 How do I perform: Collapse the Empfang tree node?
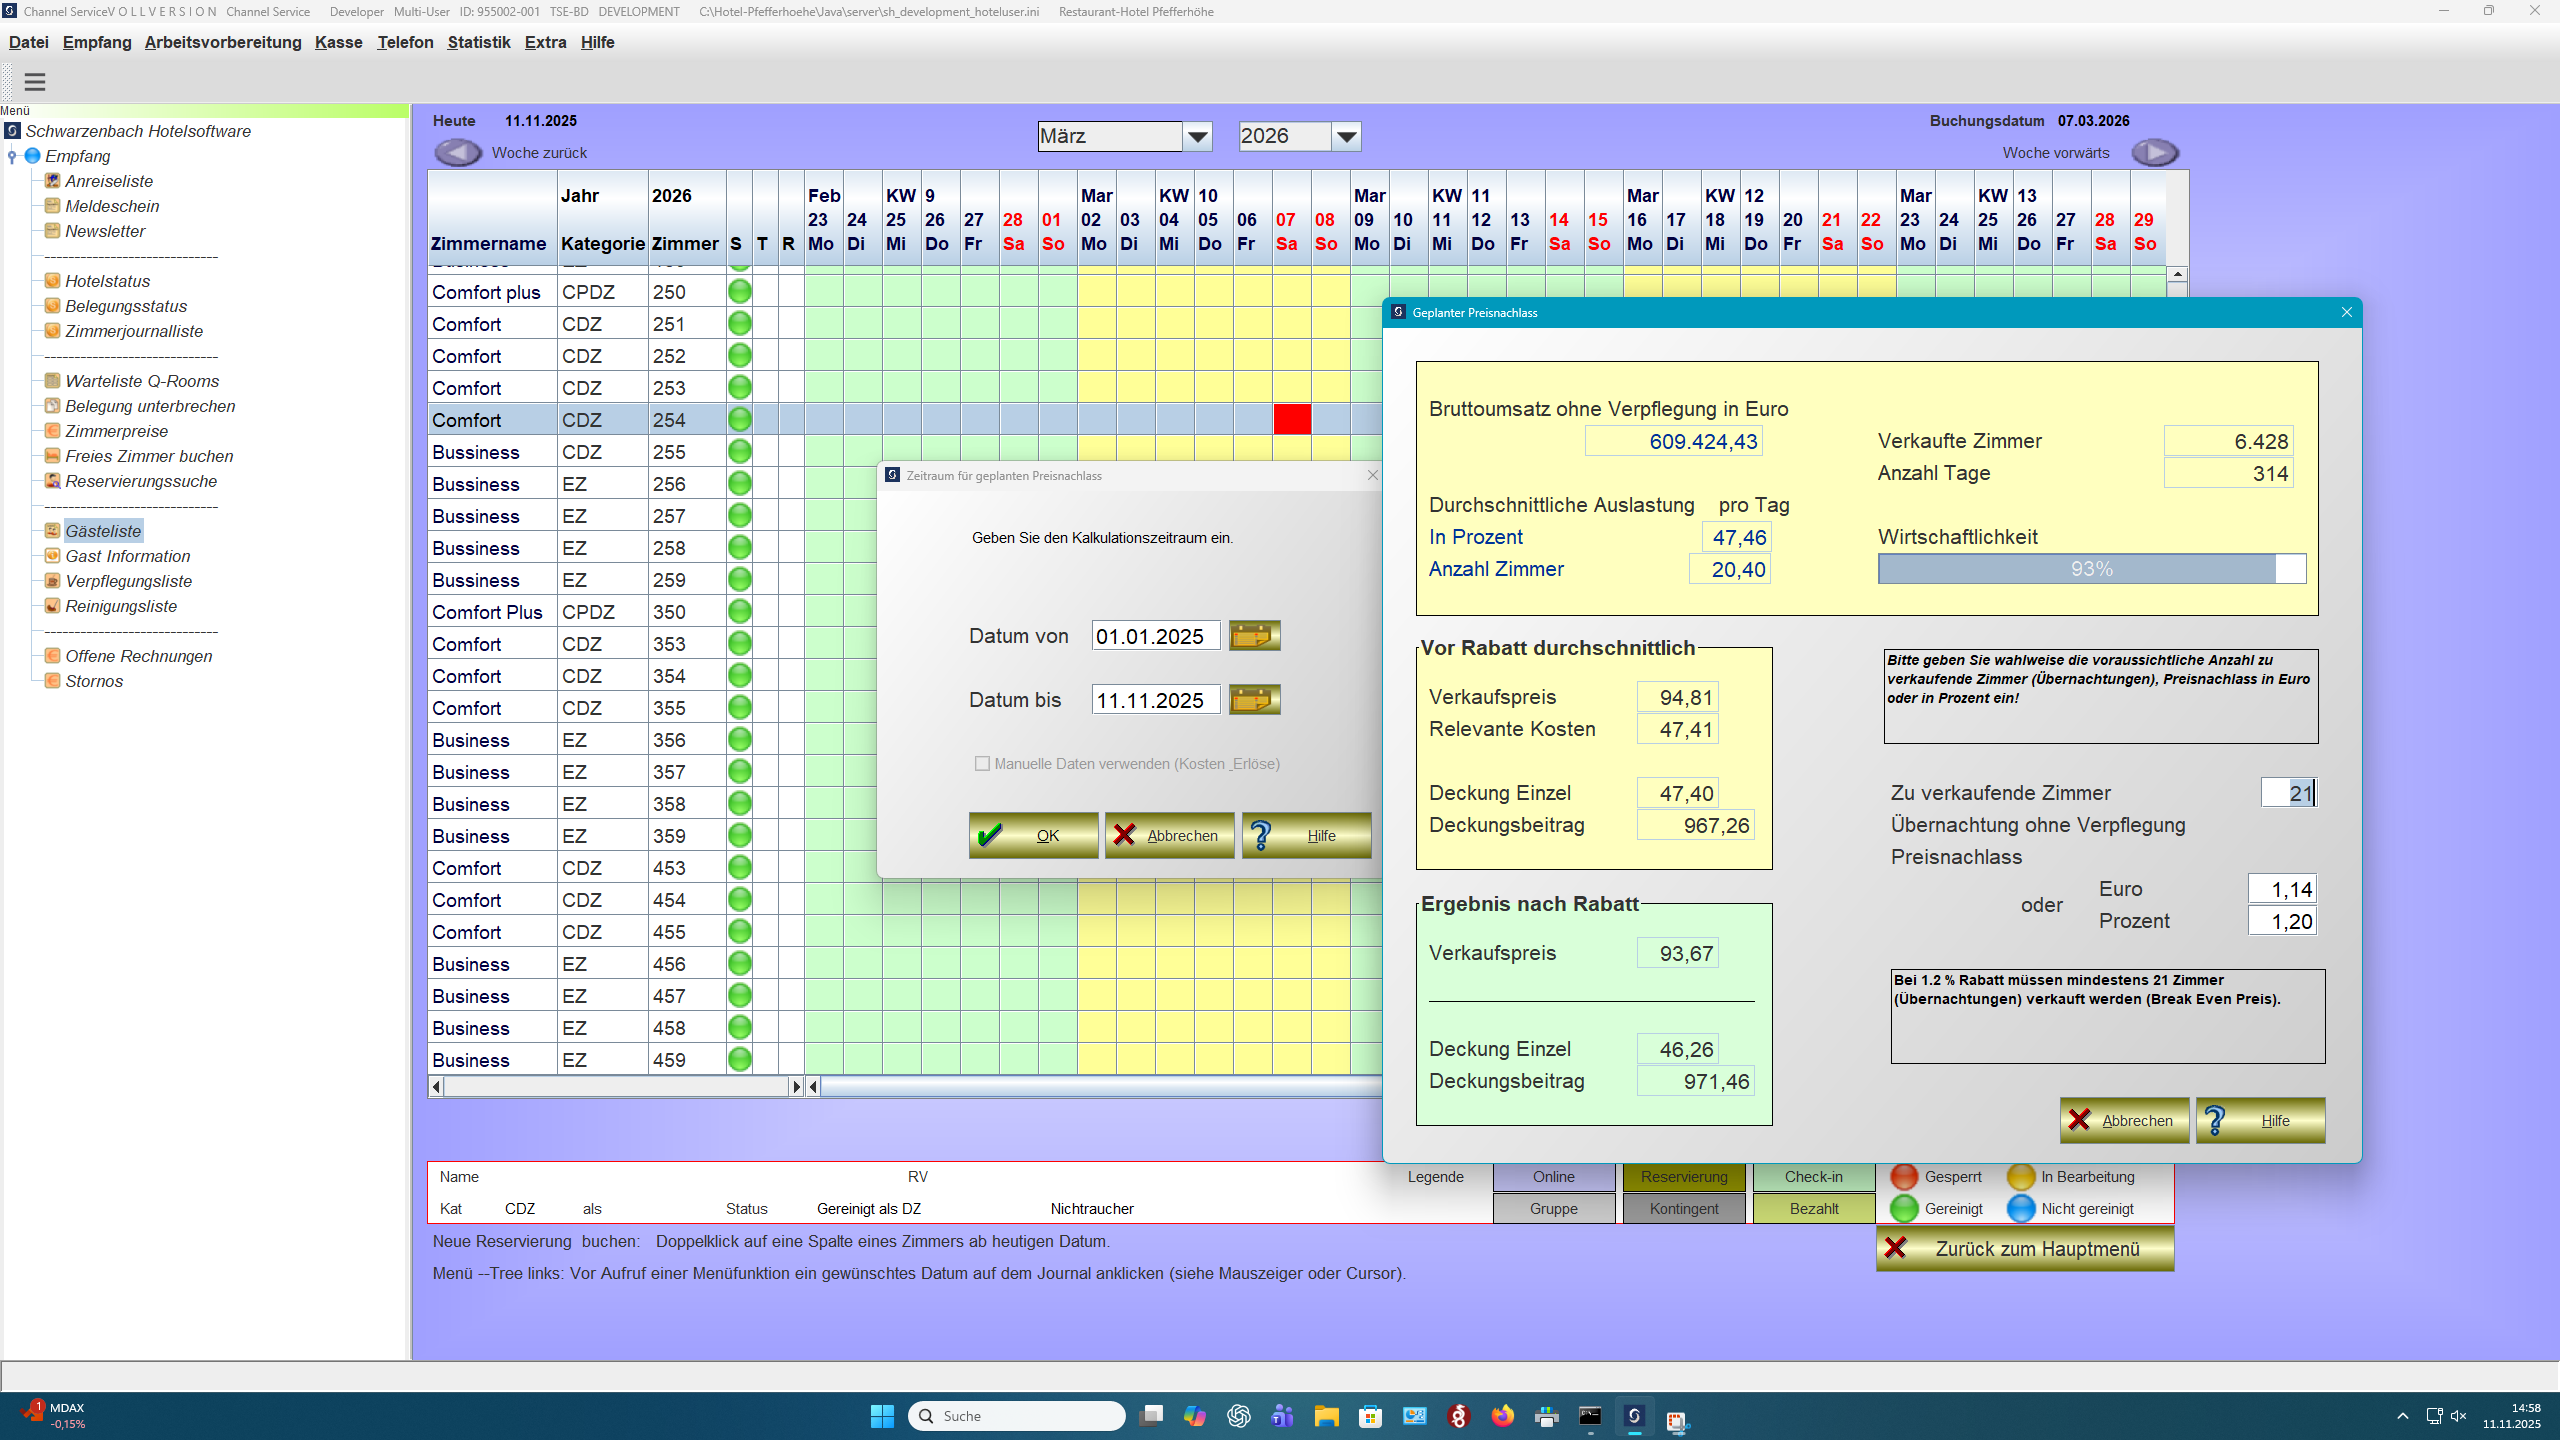click(x=12, y=156)
